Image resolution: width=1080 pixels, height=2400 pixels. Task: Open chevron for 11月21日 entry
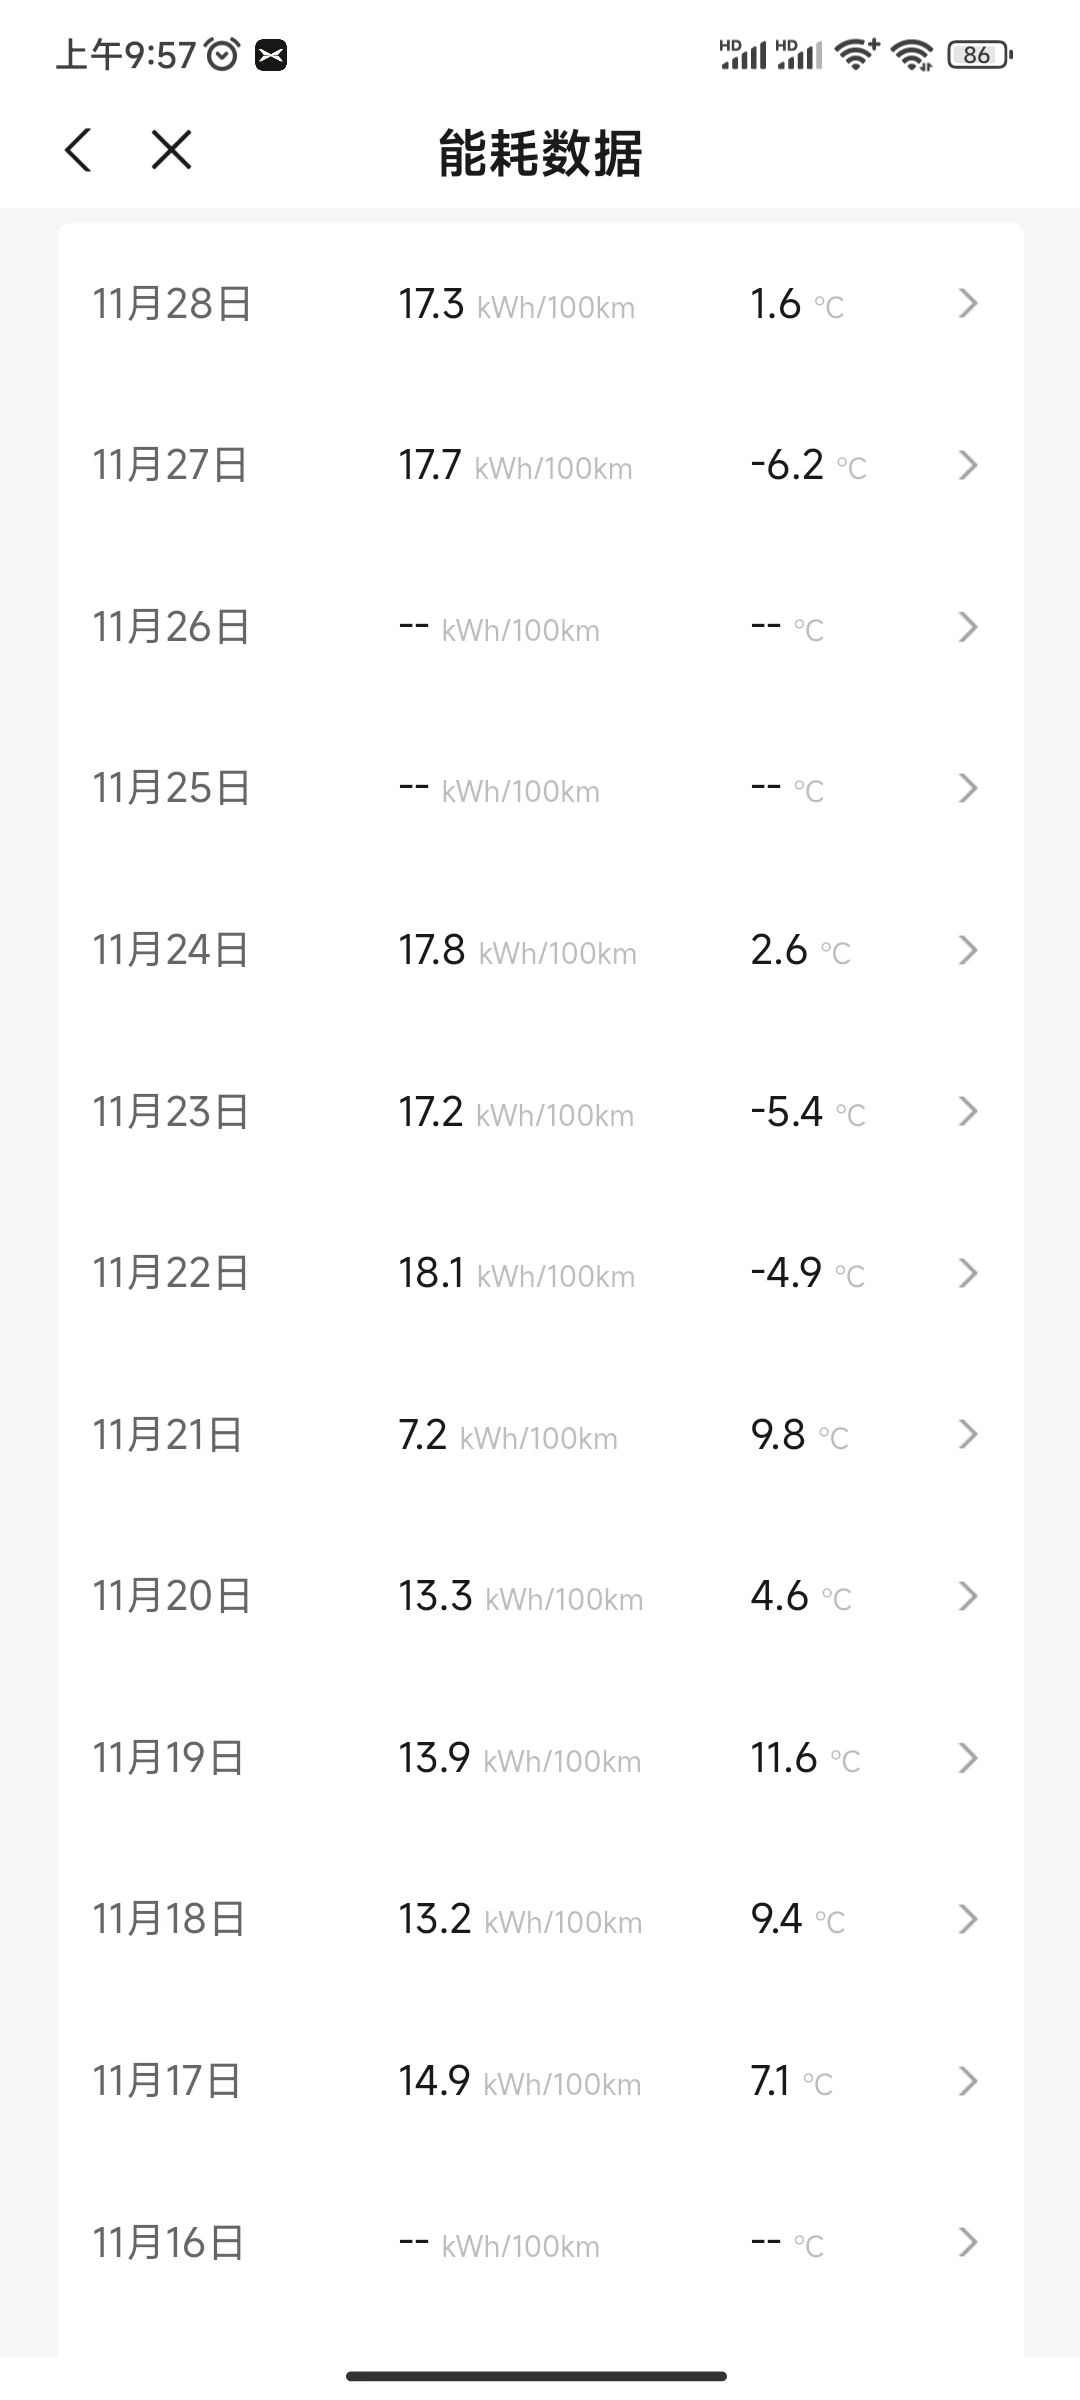pos(967,1435)
